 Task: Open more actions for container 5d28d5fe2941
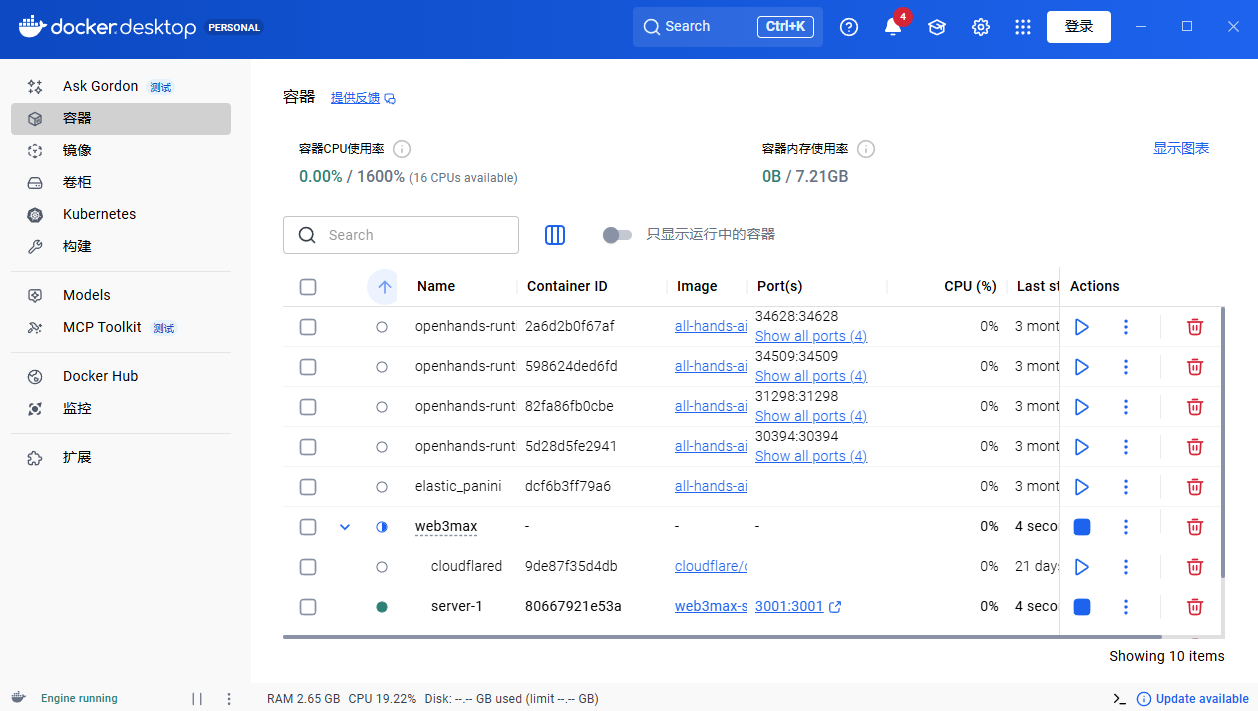(1126, 447)
